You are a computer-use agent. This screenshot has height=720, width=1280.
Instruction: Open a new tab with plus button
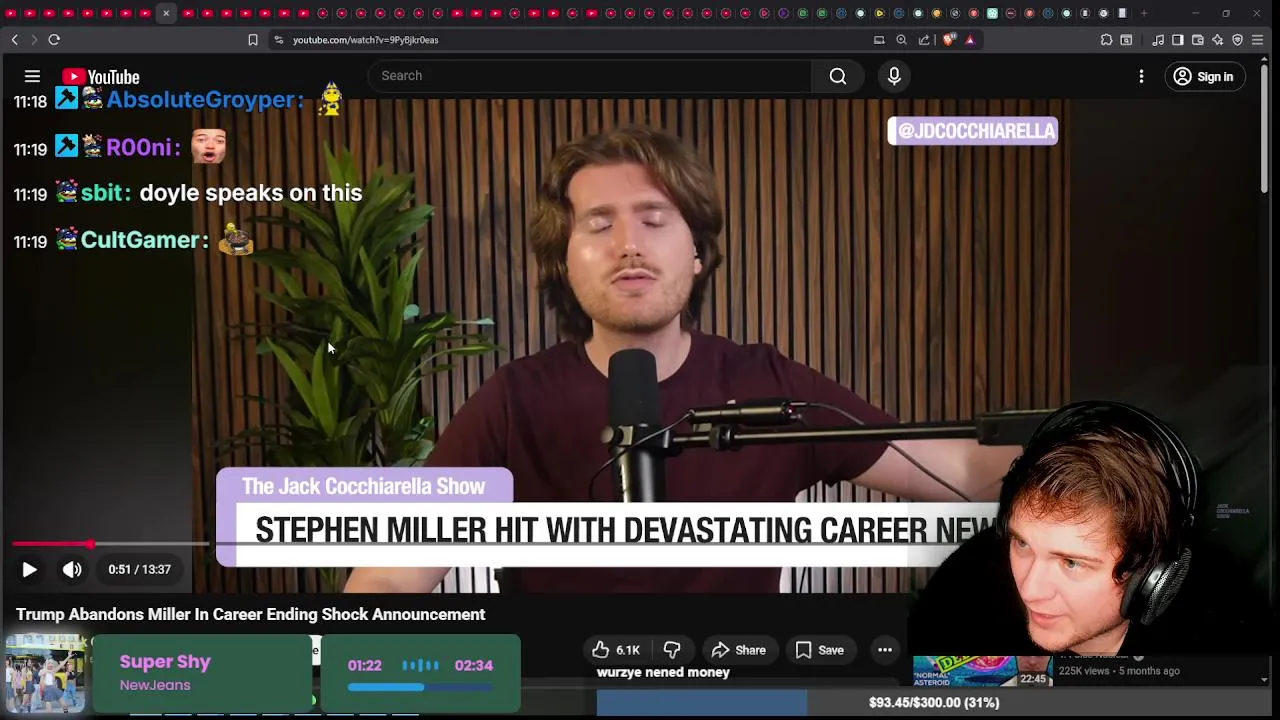(1143, 13)
